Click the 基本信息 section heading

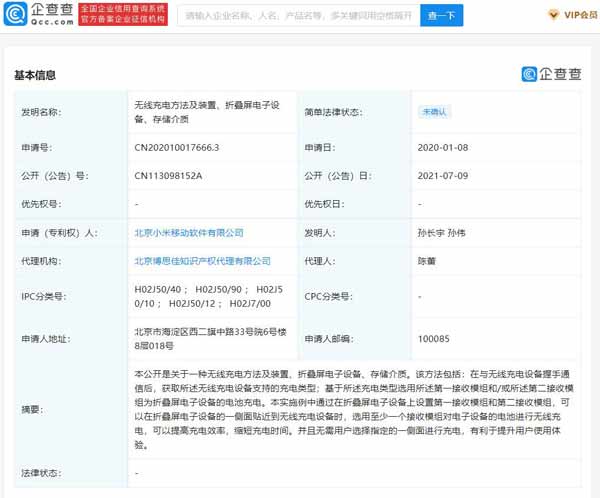click(35, 75)
